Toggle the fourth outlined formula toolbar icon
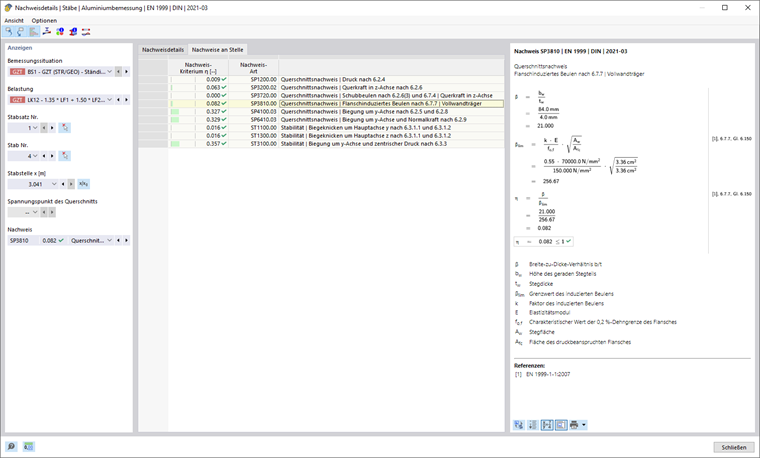 tap(561, 425)
